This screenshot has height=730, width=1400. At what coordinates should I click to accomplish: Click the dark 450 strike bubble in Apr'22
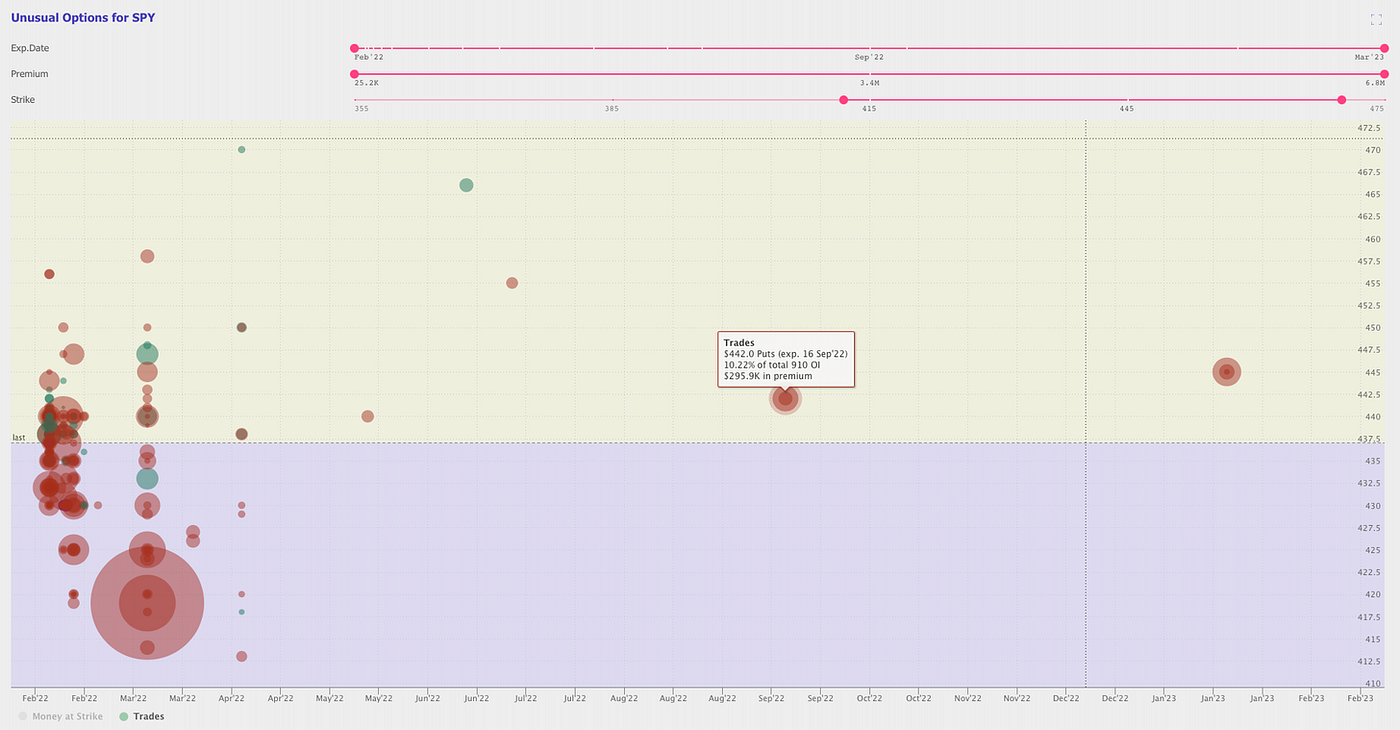point(242,327)
